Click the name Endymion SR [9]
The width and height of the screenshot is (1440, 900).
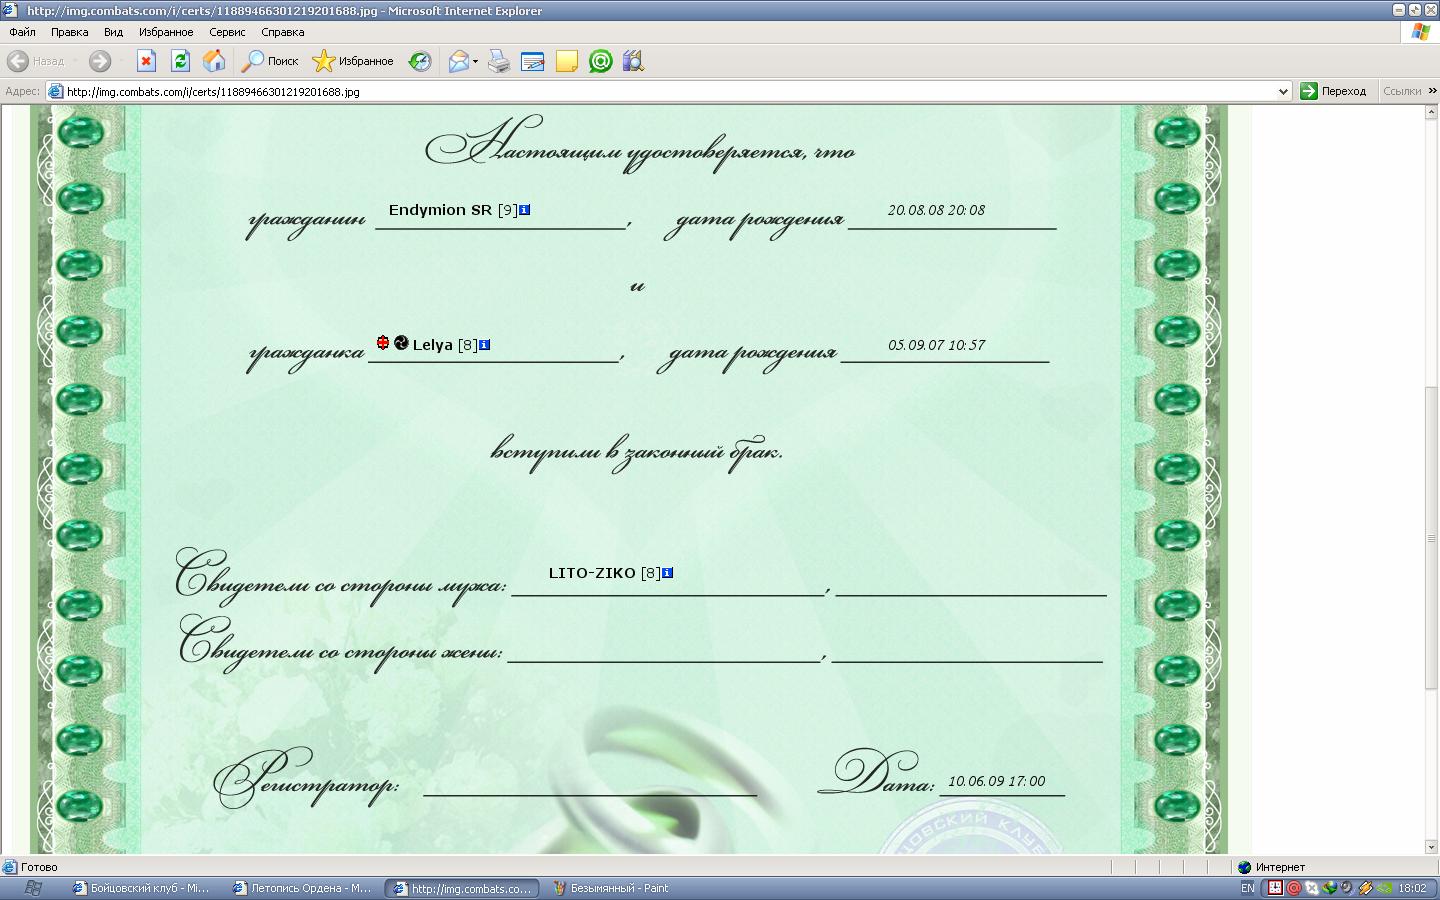pyautogui.click(x=453, y=210)
